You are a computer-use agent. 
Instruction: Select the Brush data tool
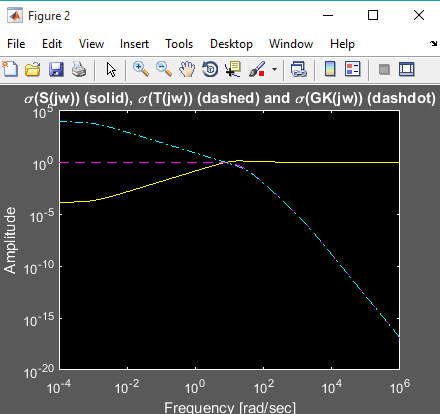tap(257, 69)
